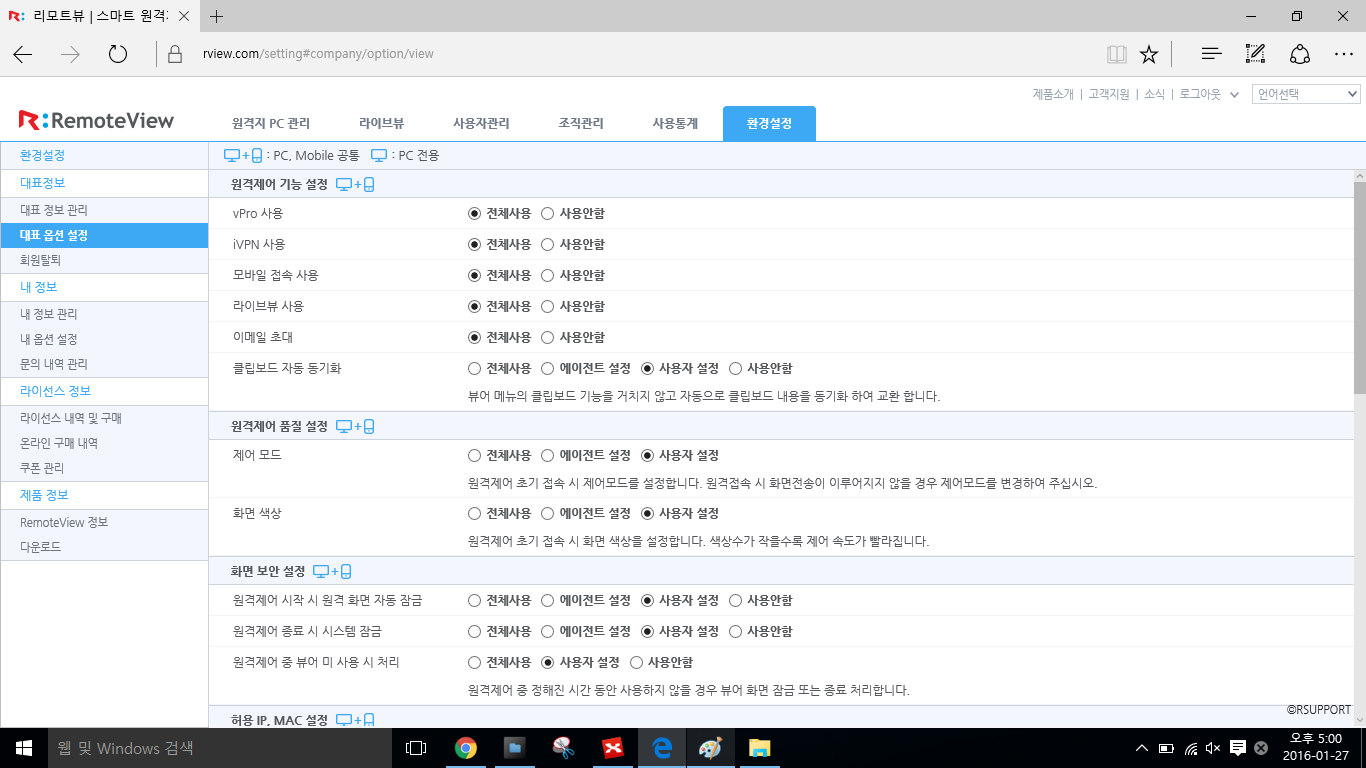Open Edge browser taskbar icon
This screenshot has width=1366, height=768.
pyautogui.click(x=661, y=748)
